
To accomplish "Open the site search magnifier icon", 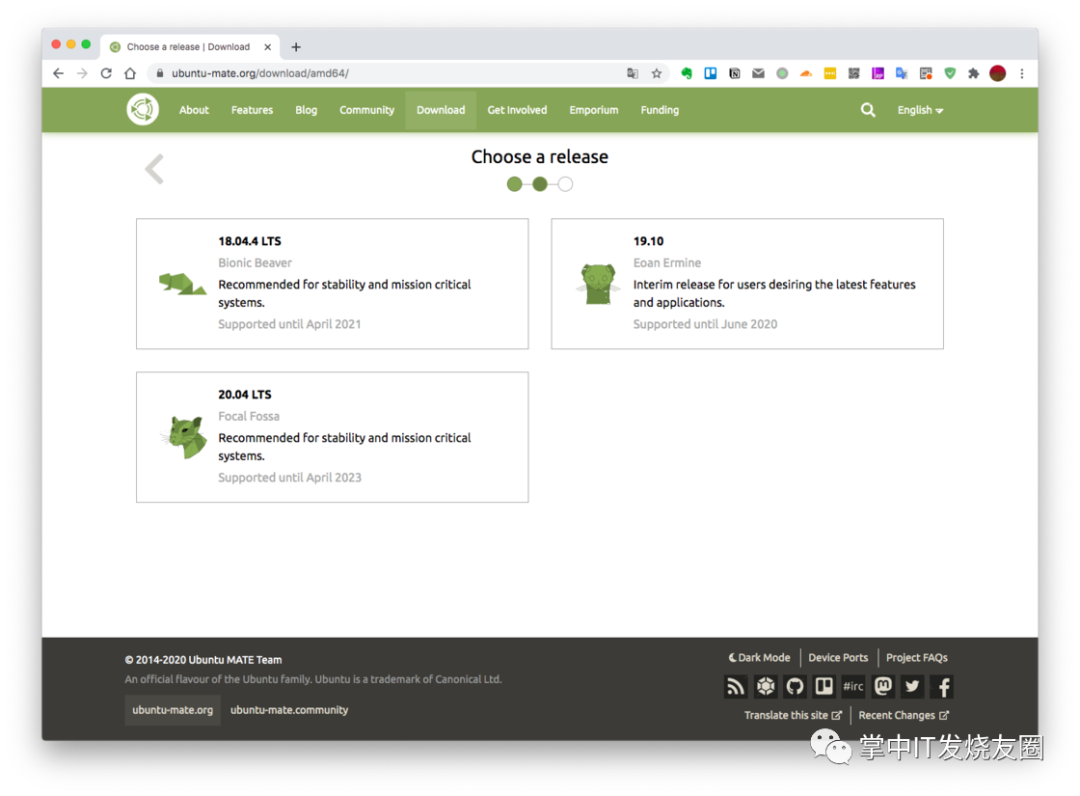I will tap(868, 109).
